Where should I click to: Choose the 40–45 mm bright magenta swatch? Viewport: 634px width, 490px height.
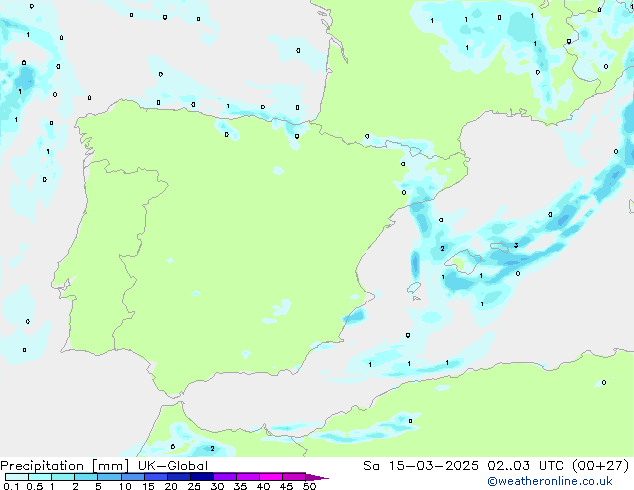tap(271, 477)
